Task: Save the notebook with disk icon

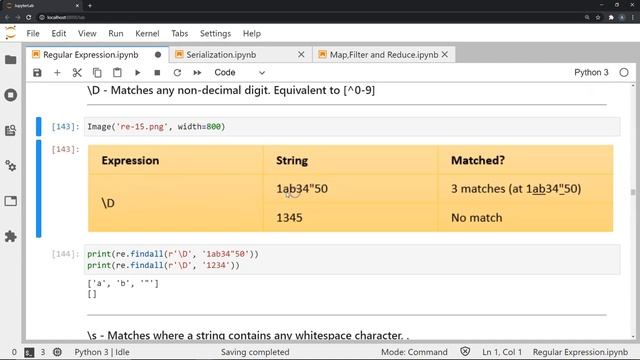Action: click(x=37, y=73)
